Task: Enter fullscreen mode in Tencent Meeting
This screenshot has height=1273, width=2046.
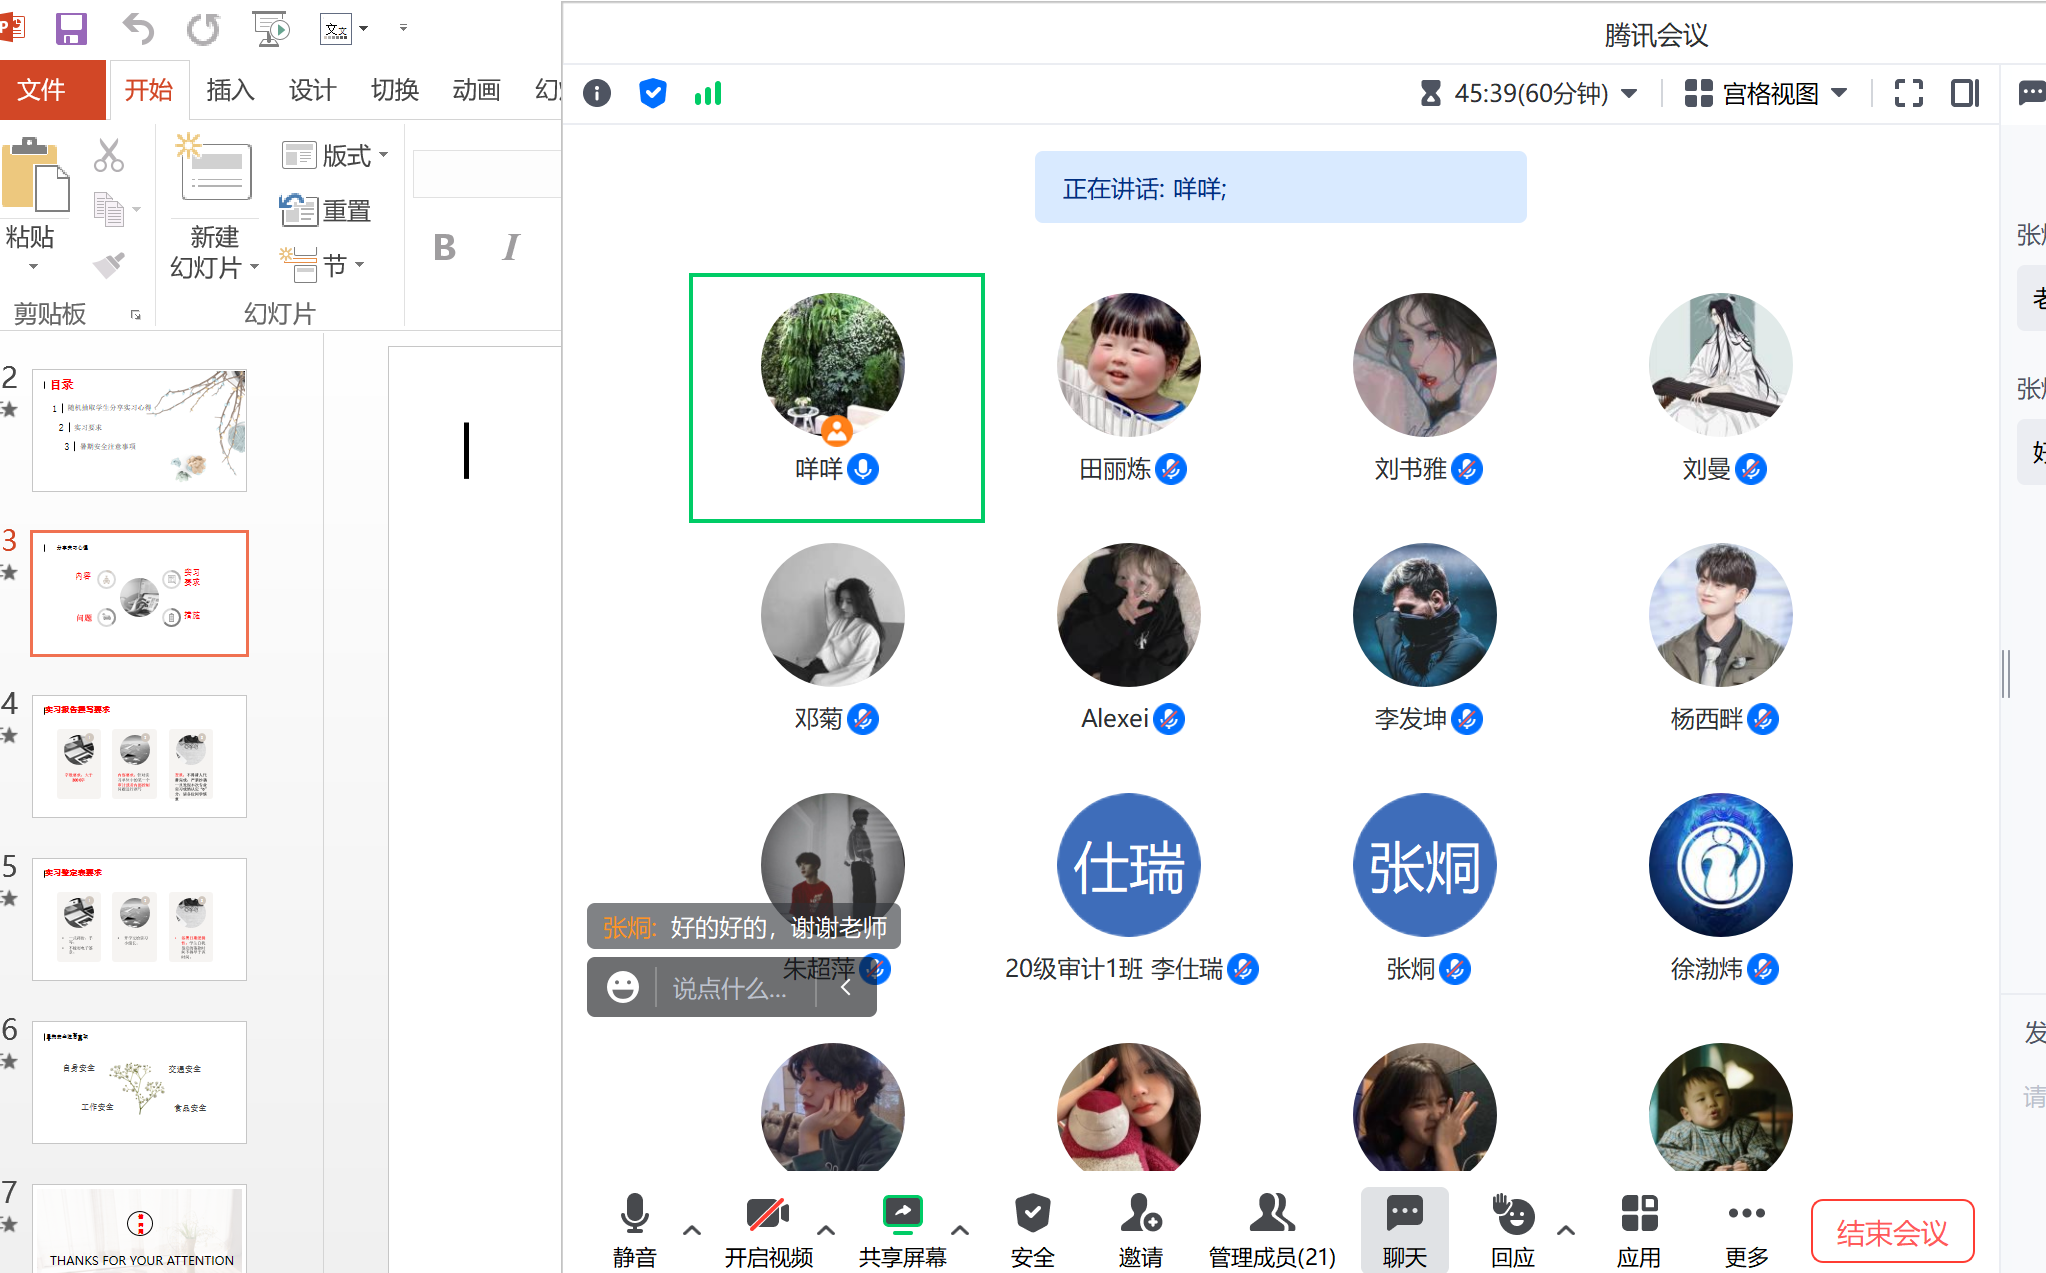Action: pyautogui.click(x=1908, y=94)
